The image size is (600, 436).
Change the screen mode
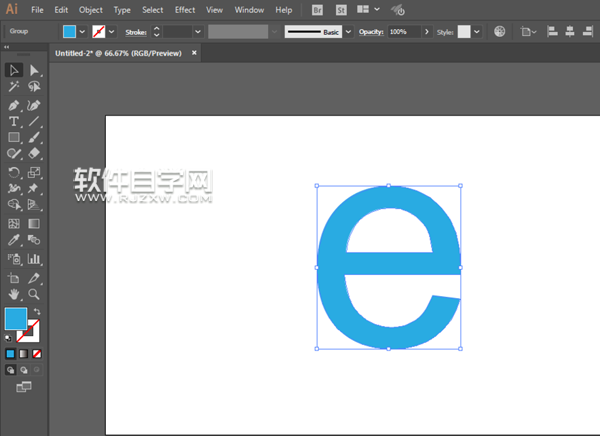(x=24, y=387)
